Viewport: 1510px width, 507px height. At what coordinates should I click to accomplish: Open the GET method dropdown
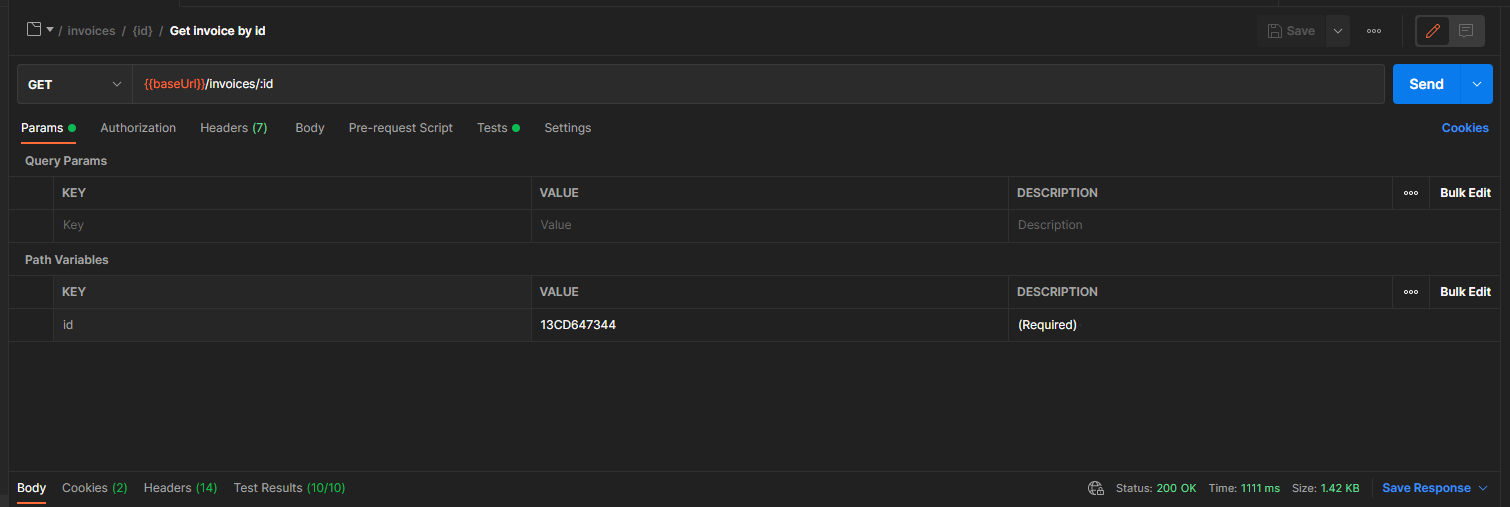click(x=75, y=84)
